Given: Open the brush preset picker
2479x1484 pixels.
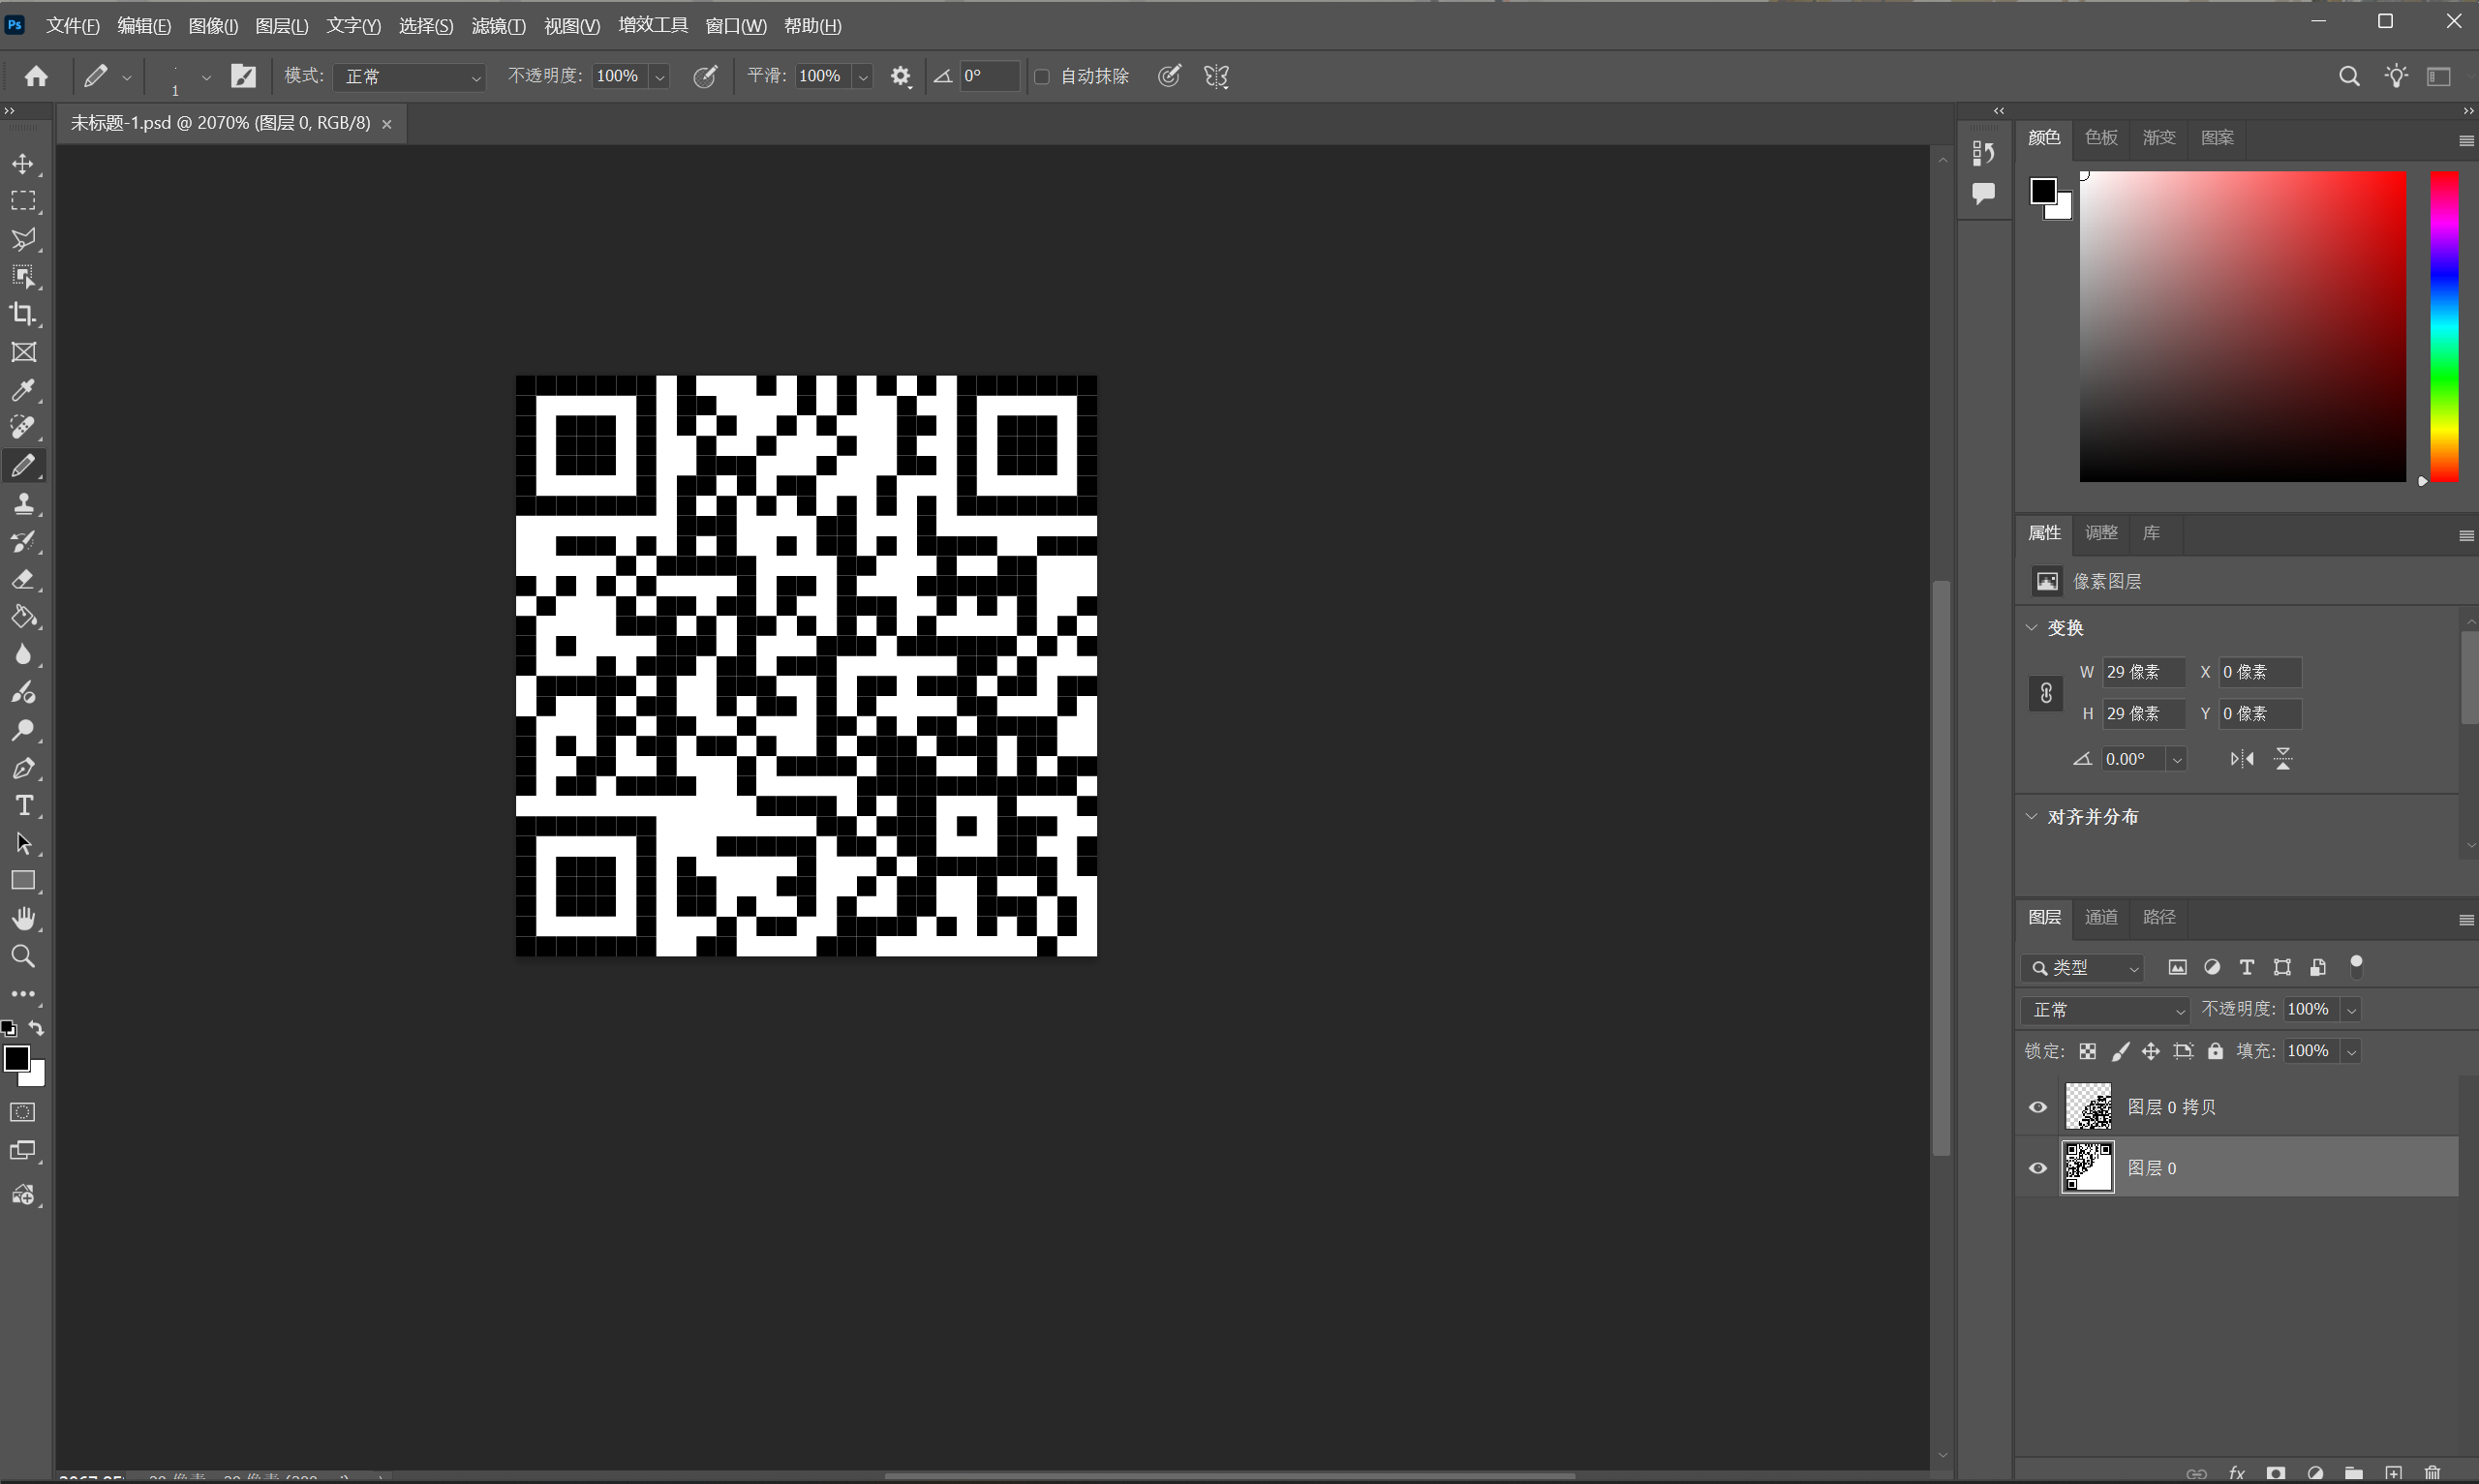Looking at the screenshot, I should click(x=206, y=77).
